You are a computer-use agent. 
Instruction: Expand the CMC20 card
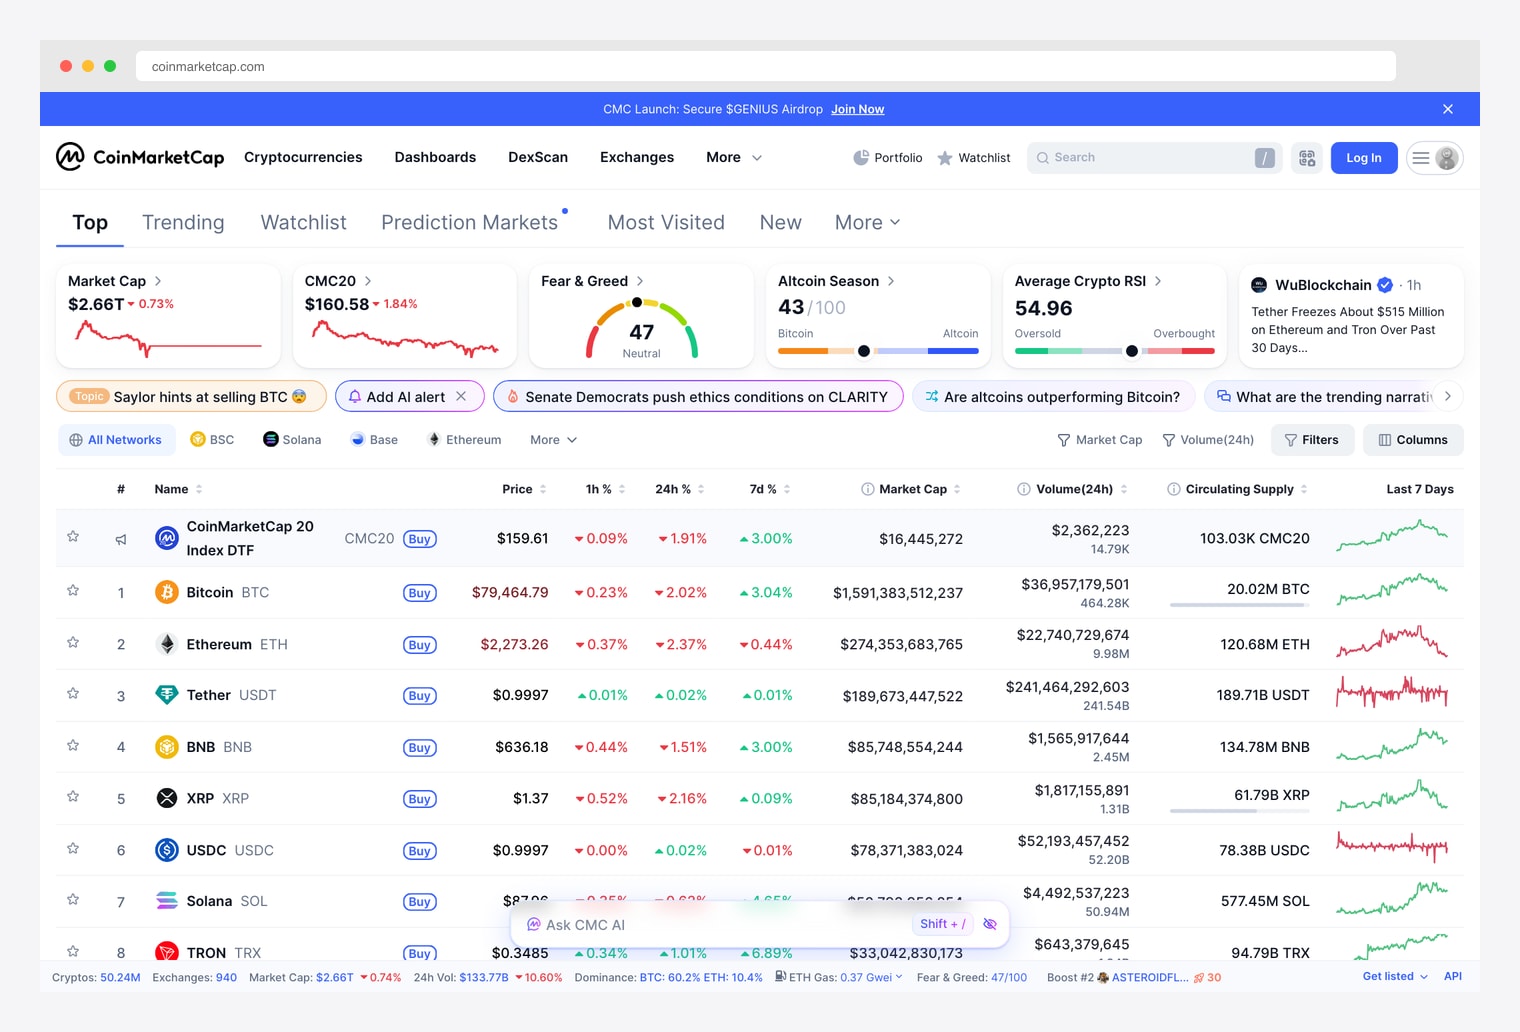pyautogui.click(x=368, y=281)
